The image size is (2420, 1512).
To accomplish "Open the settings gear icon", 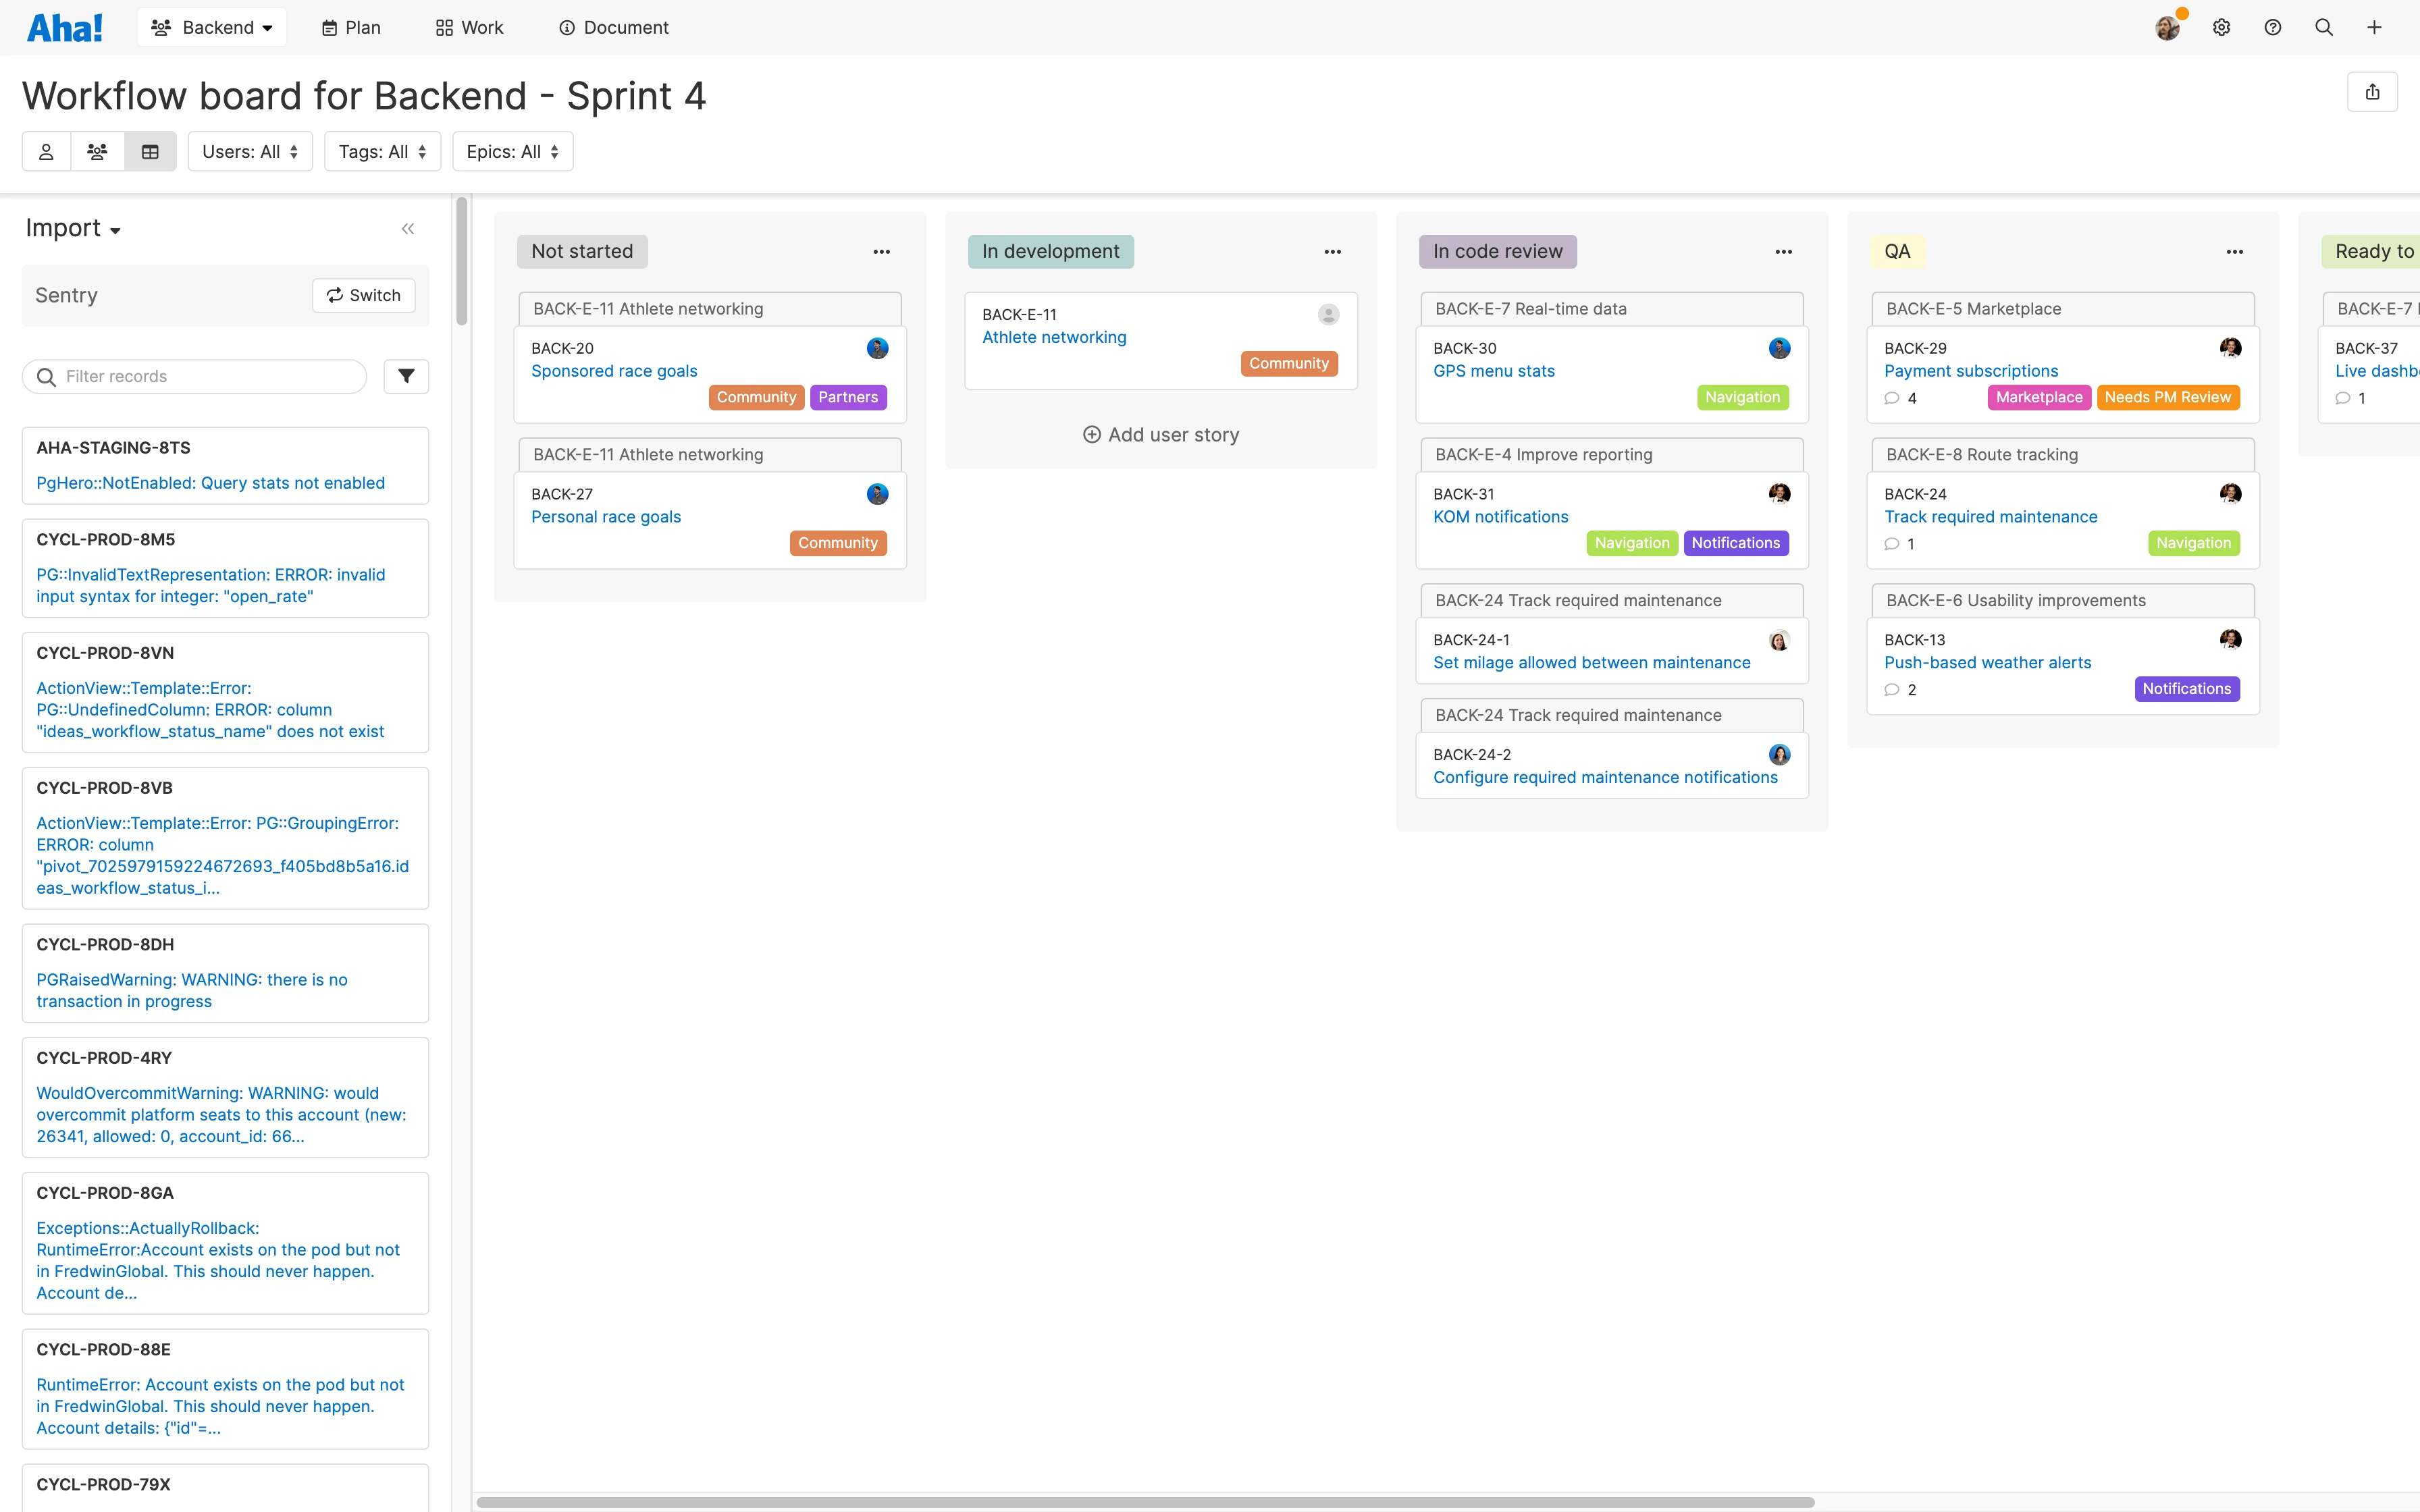I will pyautogui.click(x=2221, y=28).
